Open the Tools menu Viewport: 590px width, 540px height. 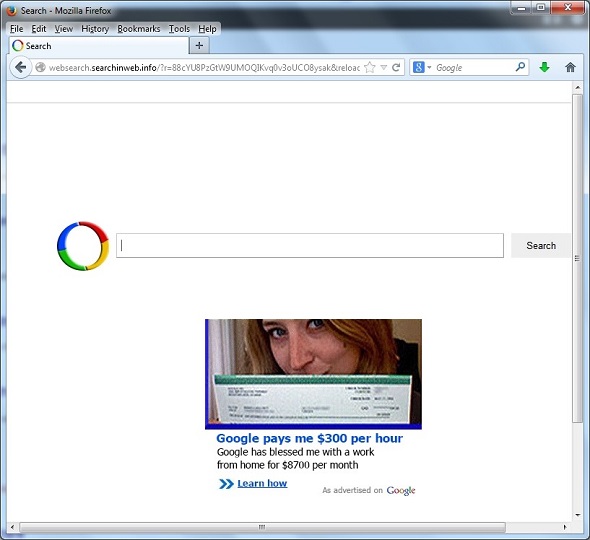point(179,29)
